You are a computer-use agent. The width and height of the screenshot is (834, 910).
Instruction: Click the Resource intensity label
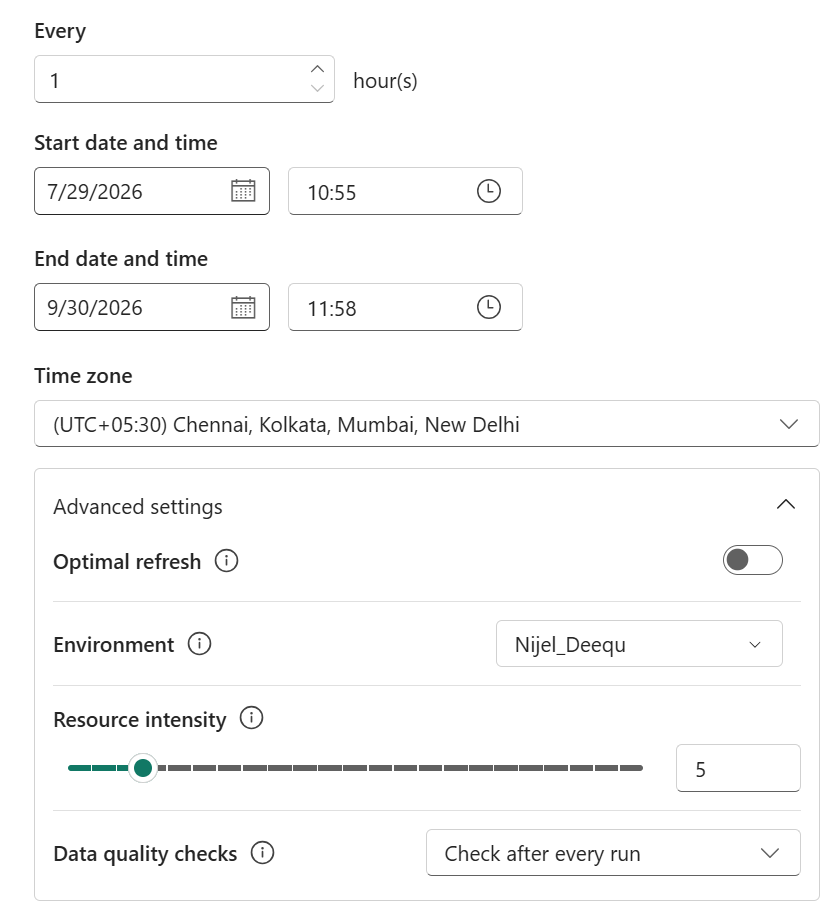(140, 720)
